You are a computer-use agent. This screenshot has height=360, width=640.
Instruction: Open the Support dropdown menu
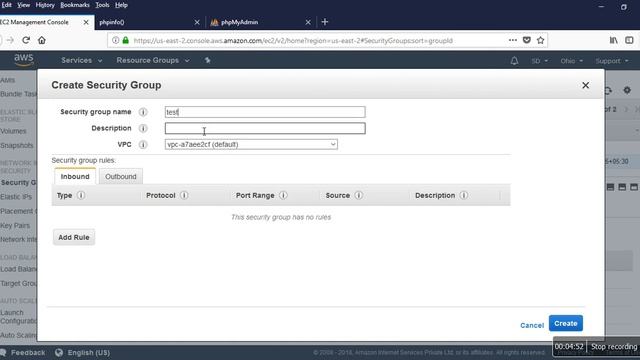(611, 61)
